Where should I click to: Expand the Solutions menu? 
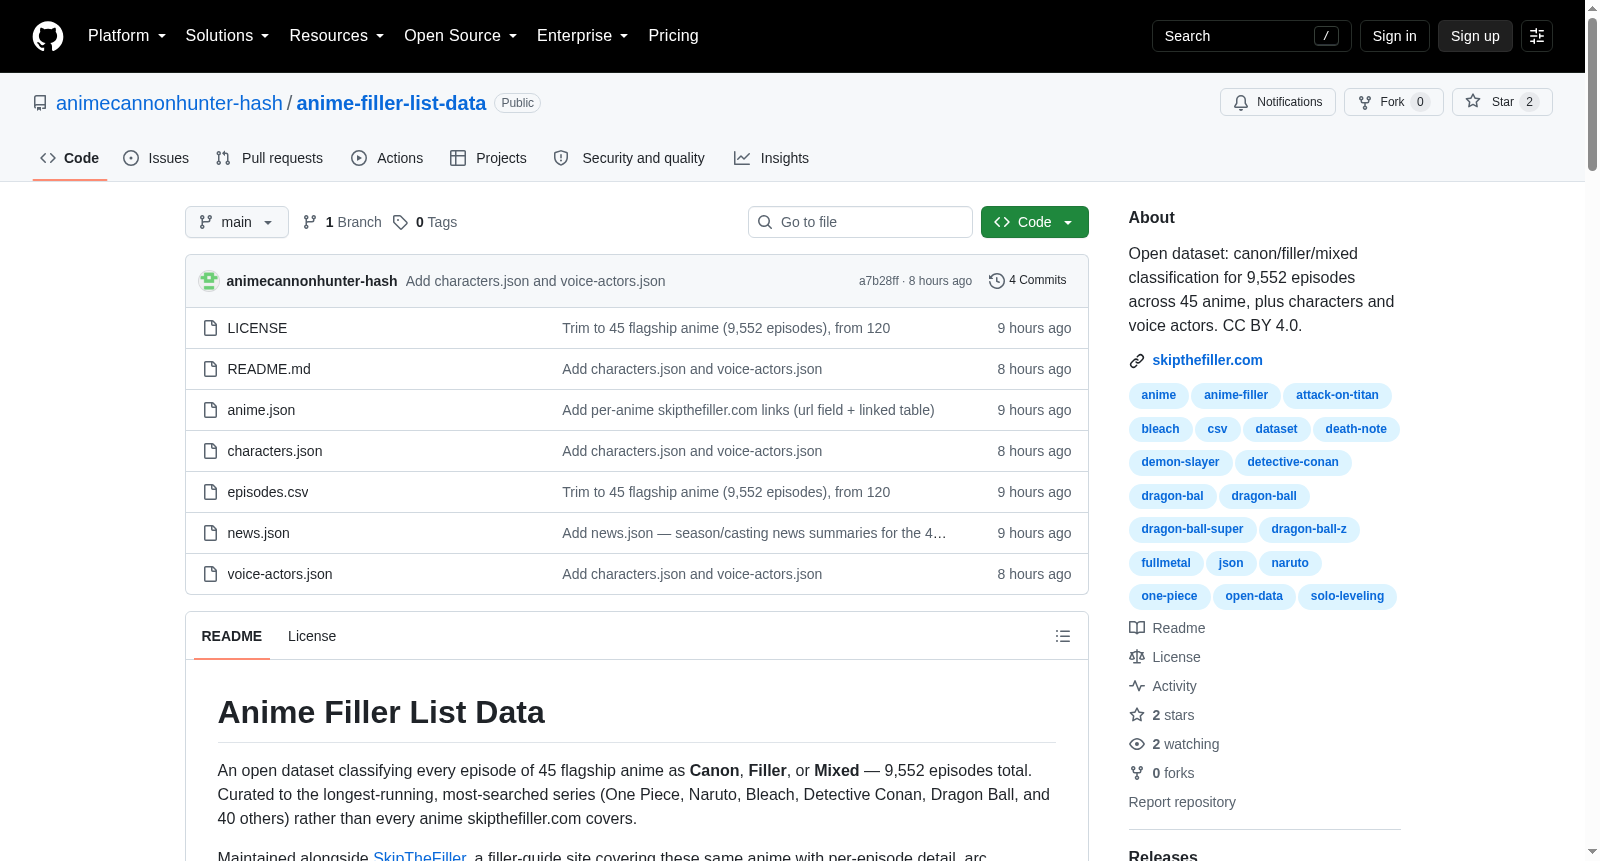227,36
